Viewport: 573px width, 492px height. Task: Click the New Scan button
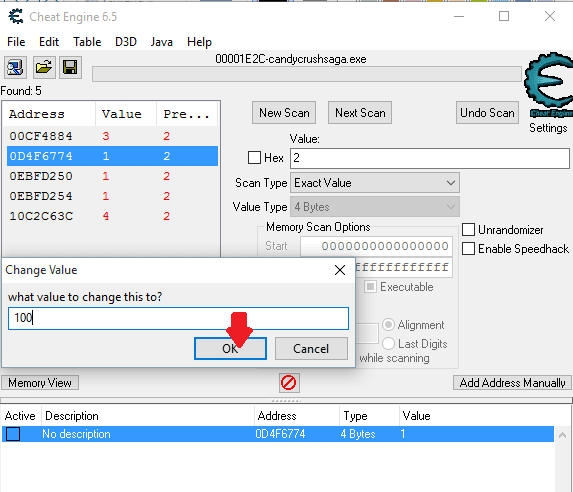pos(284,113)
